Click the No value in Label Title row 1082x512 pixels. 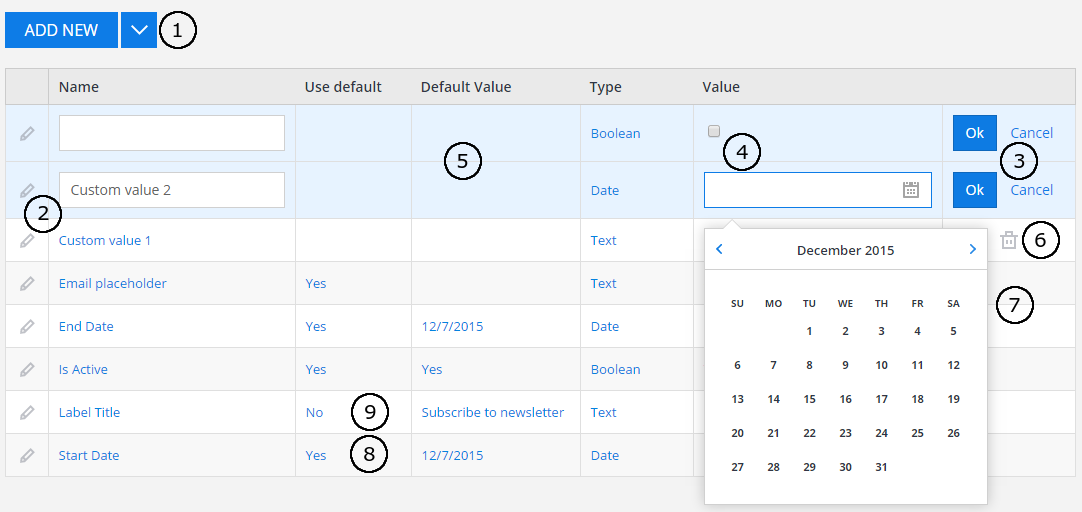click(315, 413)
